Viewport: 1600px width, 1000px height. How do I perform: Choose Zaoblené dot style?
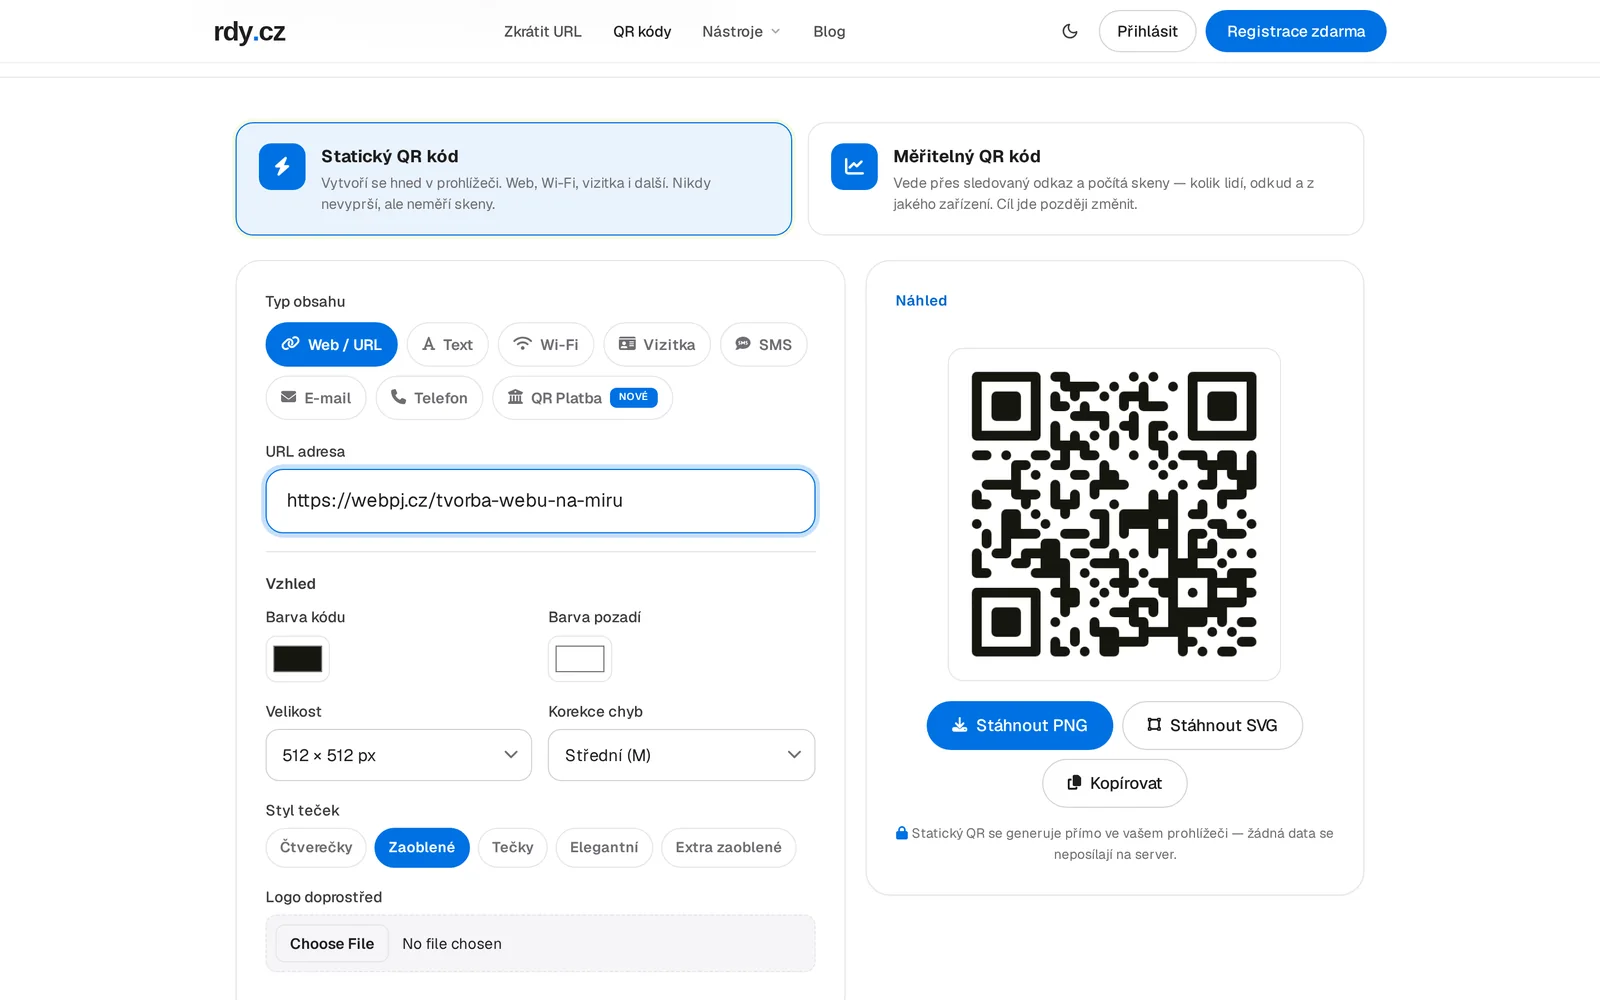tap(422, 847)
